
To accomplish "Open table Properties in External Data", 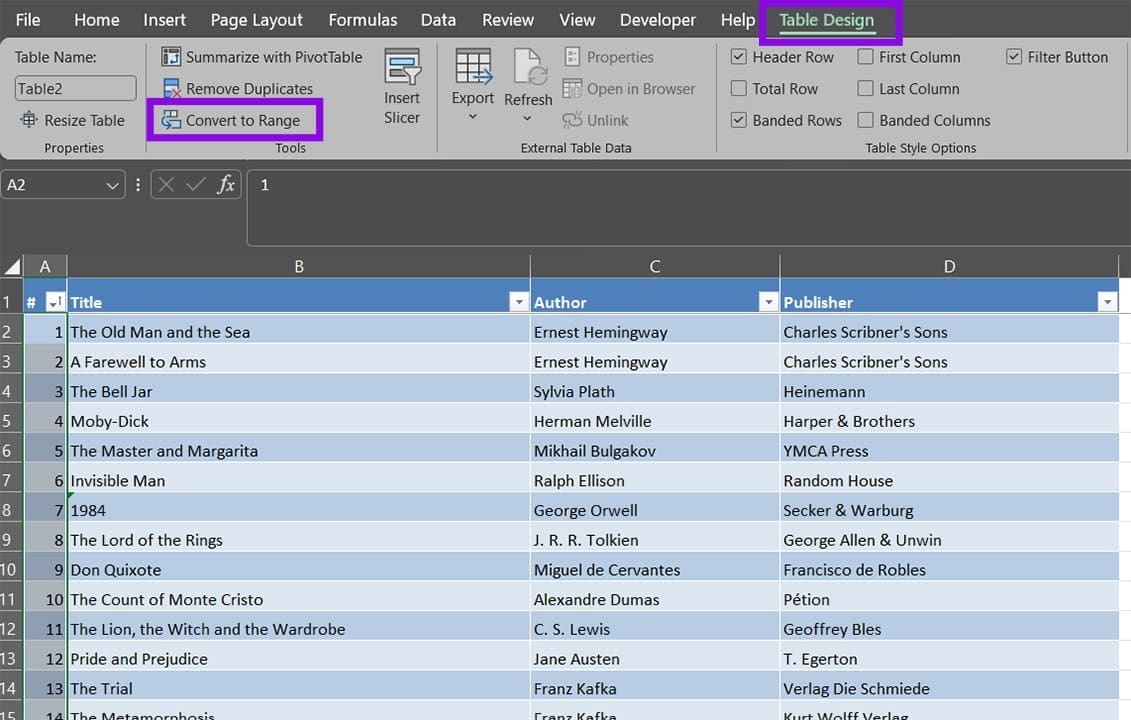I will 608,57.
